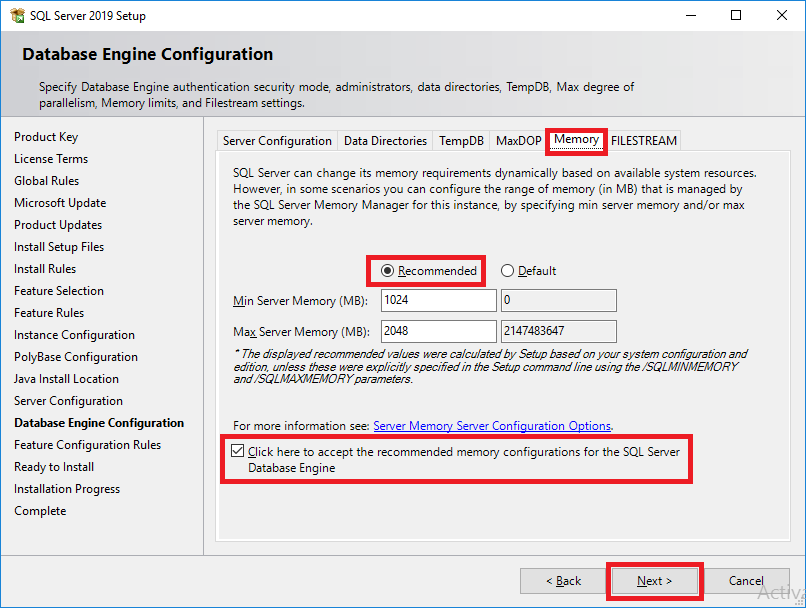Click the Complete step in sidebar

40,511
